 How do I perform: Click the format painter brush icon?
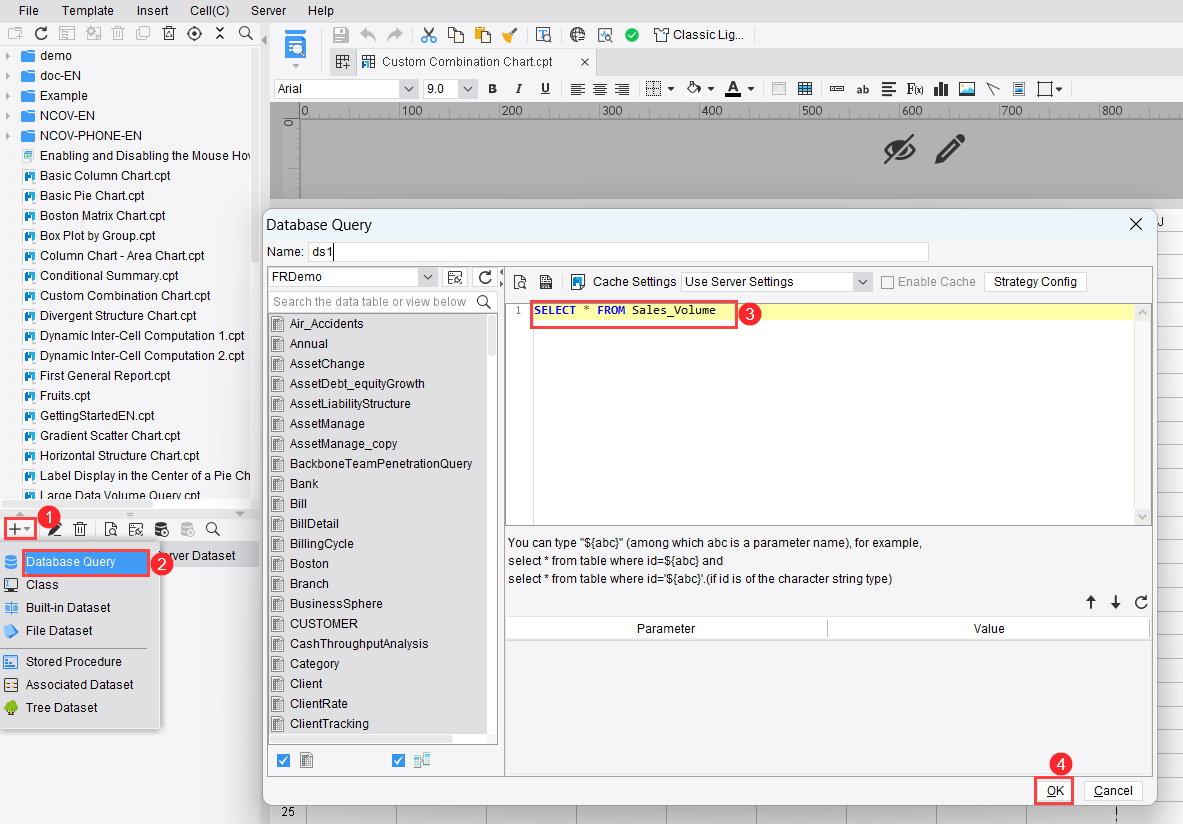click(509, 35)
